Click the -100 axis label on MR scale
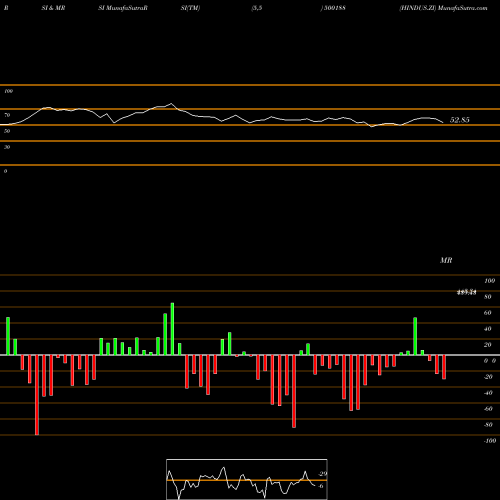 [x=490, y=441]
